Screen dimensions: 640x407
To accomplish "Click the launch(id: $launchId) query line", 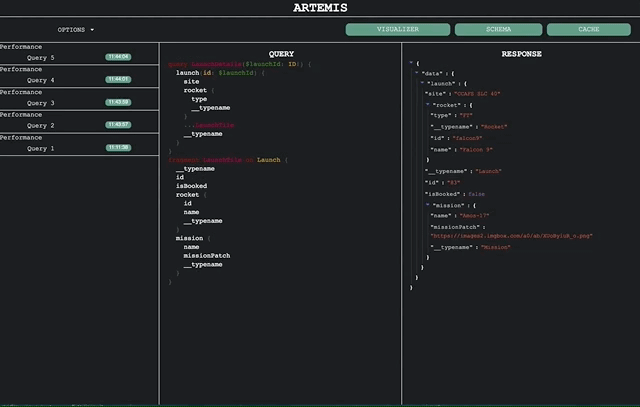I will [x=220, y=73].
